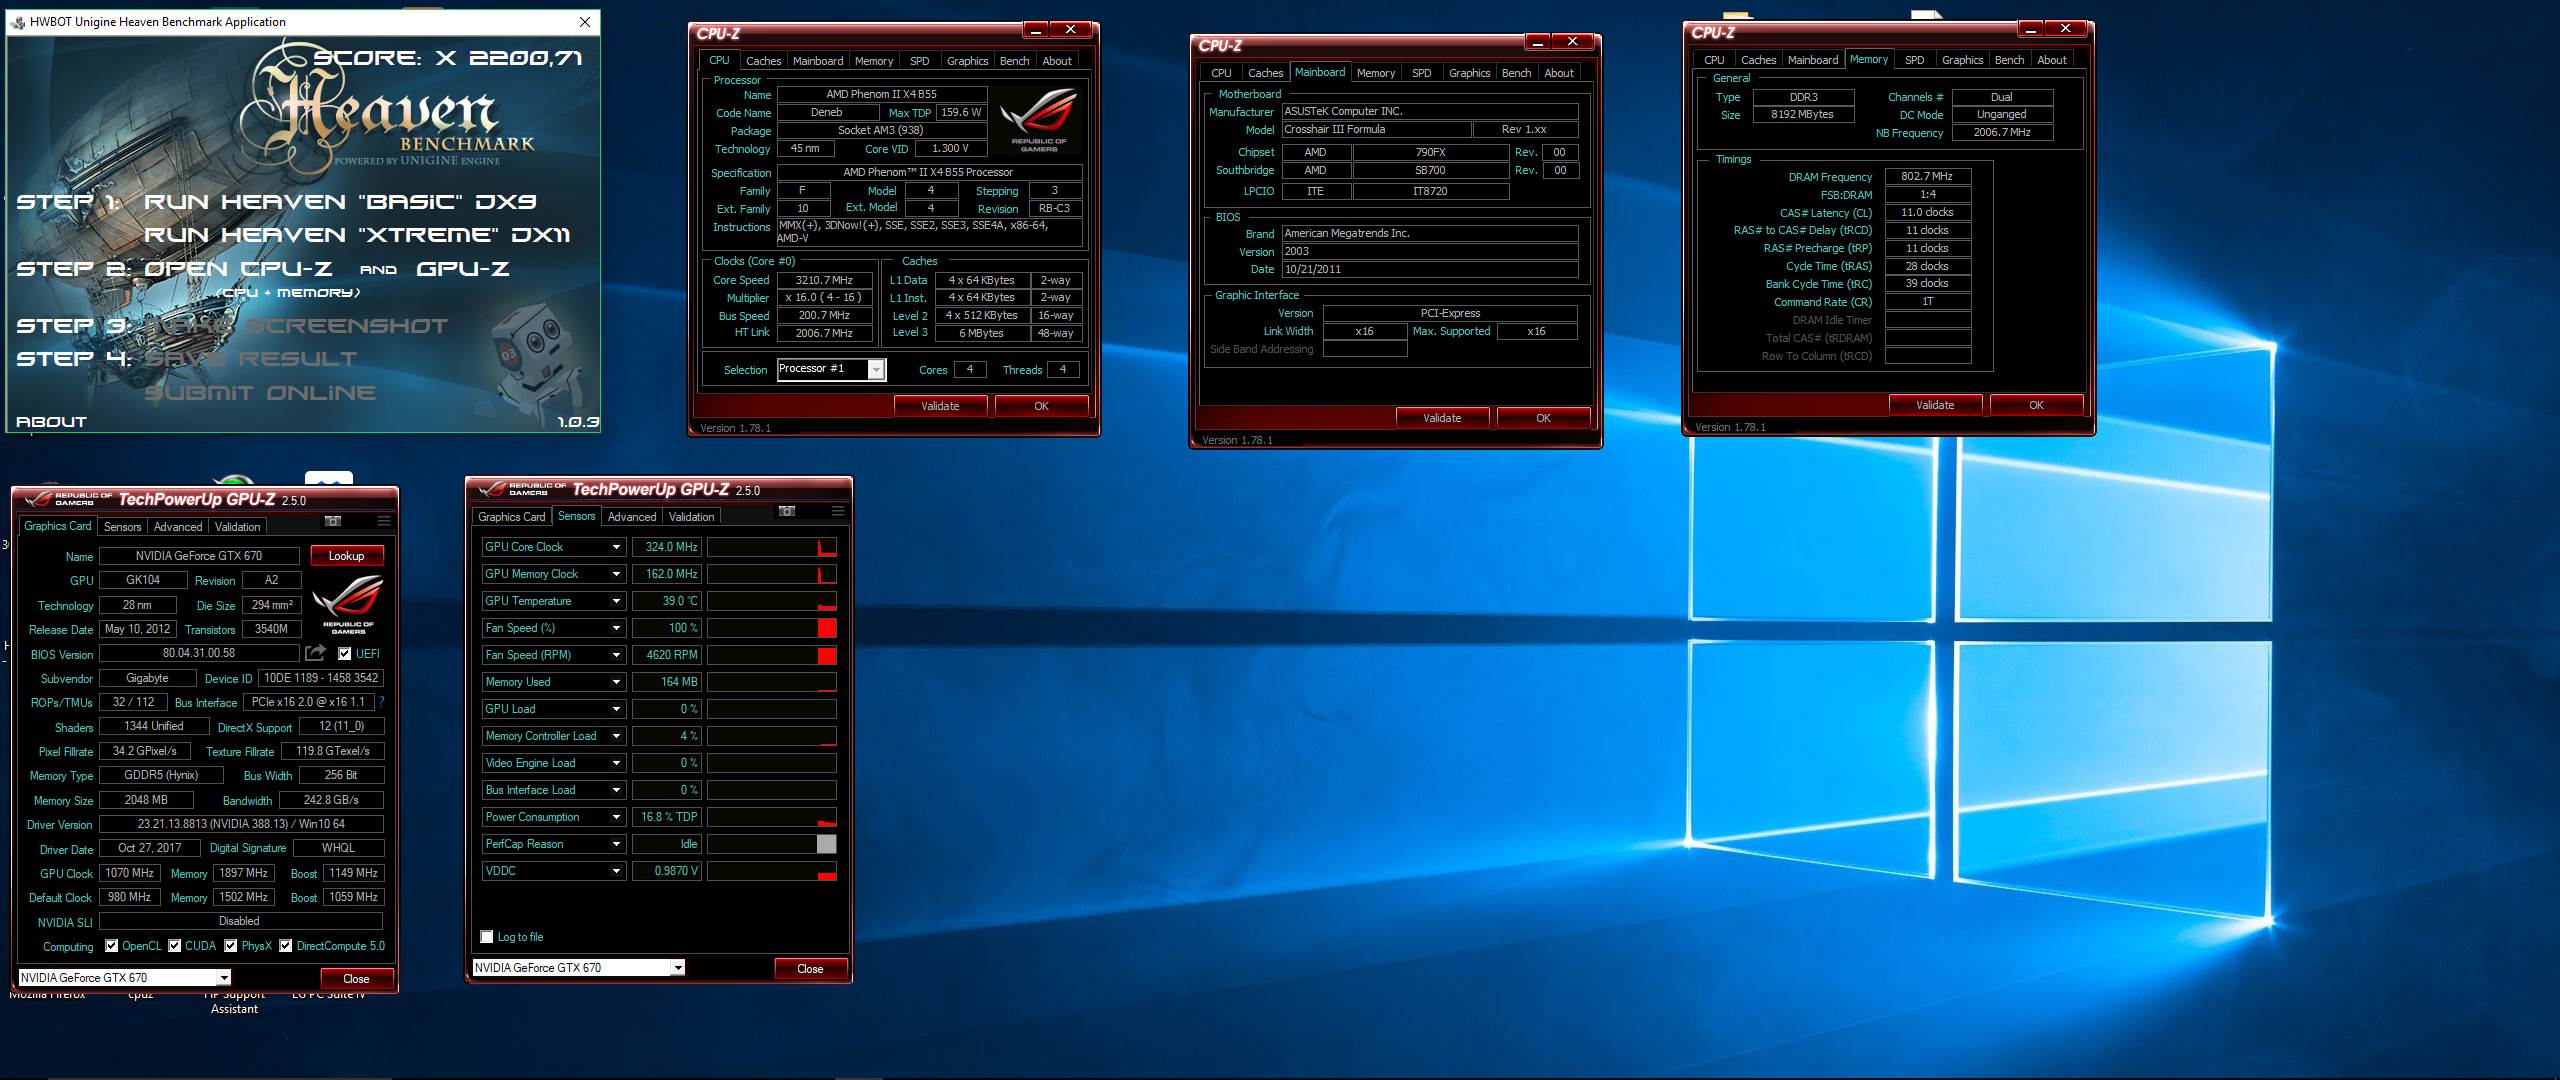Screen dimensions: 2560x1080
Task: Click the motherboard model Crosshair III Formula
Action: [1376, 130]
